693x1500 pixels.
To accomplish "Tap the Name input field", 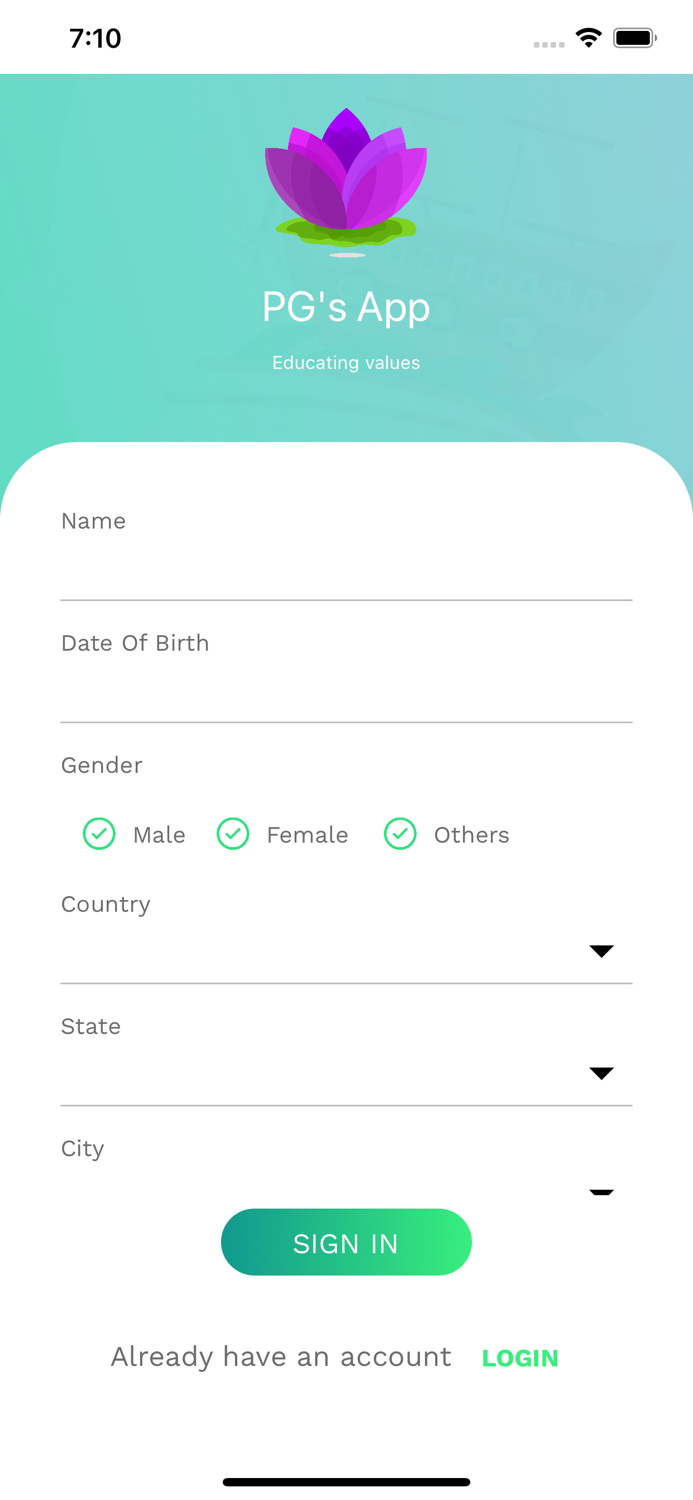I will point(346,570).
